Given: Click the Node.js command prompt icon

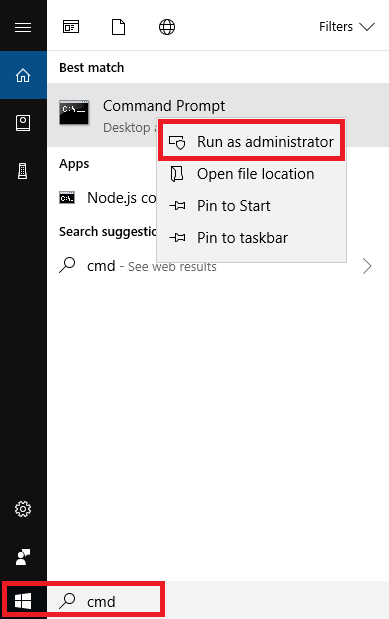Looking at the screenshot, I should pos(67,197).
